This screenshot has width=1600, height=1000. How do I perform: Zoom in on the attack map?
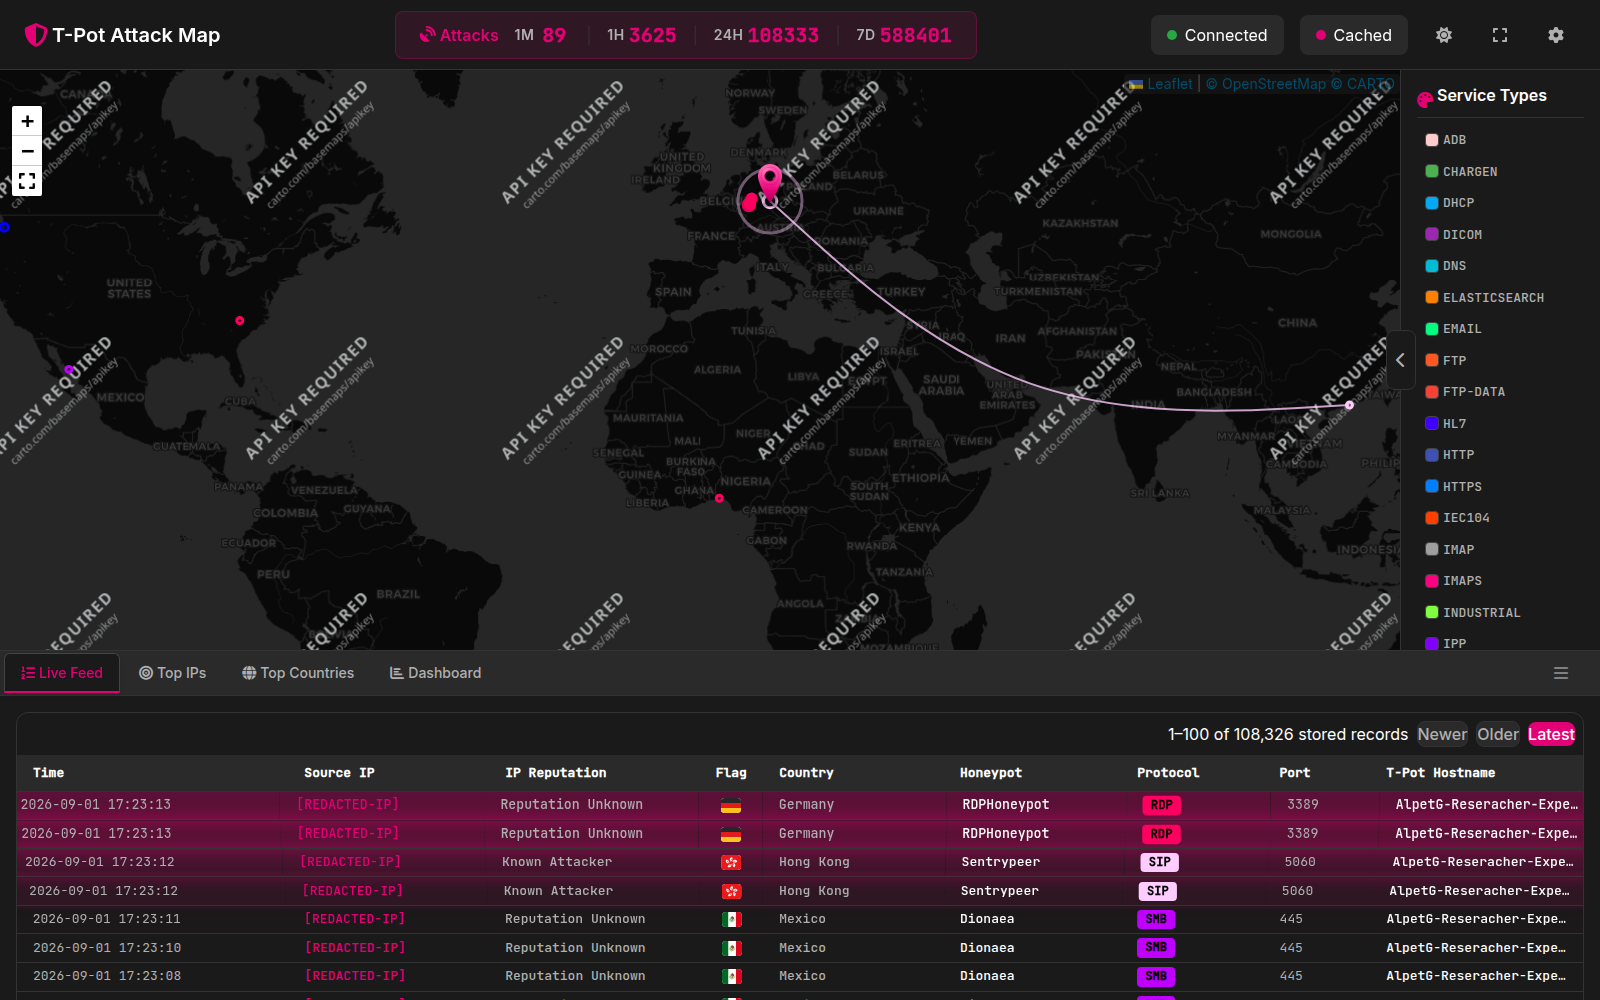tap(27, 121)
